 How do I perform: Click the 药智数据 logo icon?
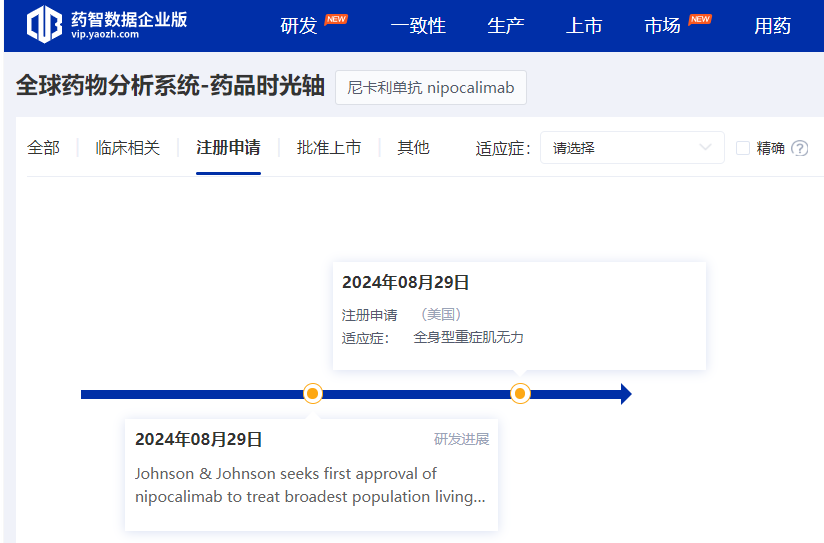[43, 25]
